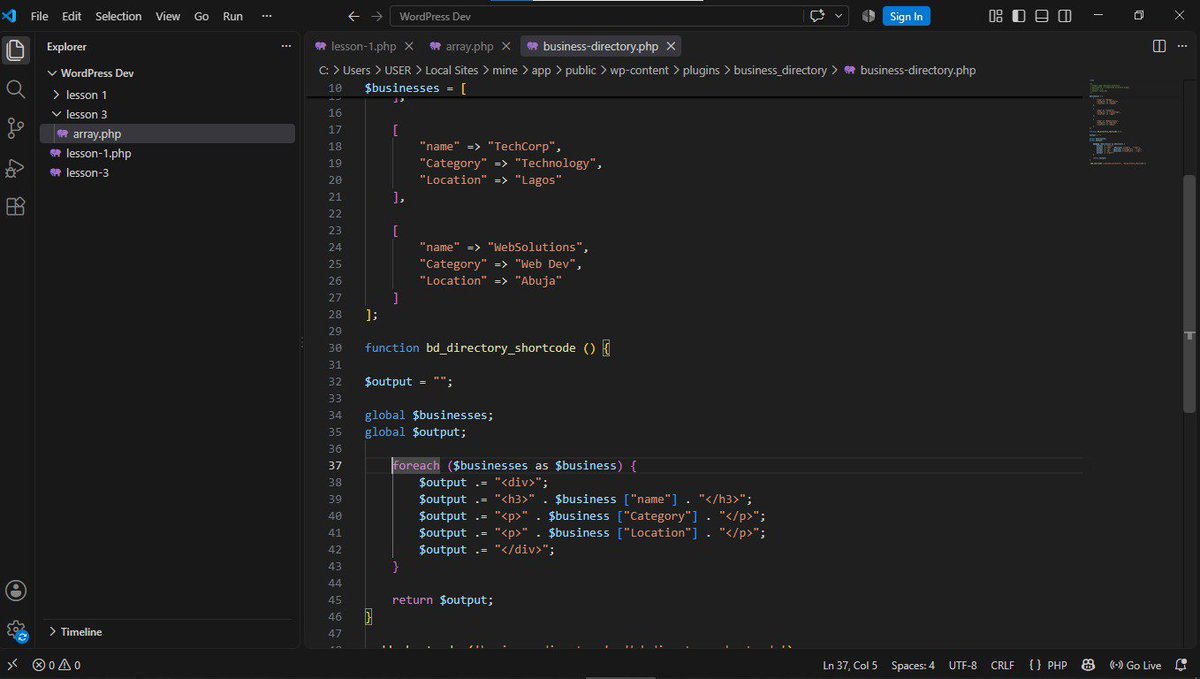Open the Accounts menu icon
1200x679 pixels.
pos(15,590)
